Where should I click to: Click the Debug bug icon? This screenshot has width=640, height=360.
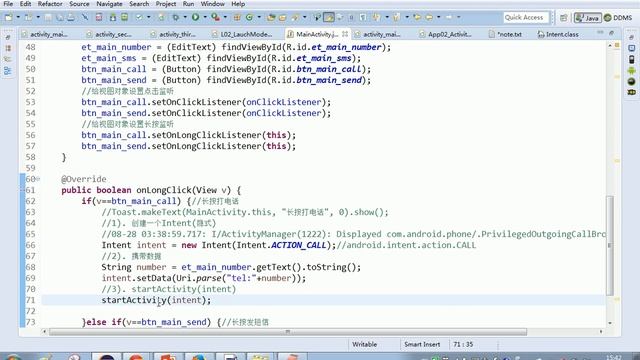tap(176, 17)
